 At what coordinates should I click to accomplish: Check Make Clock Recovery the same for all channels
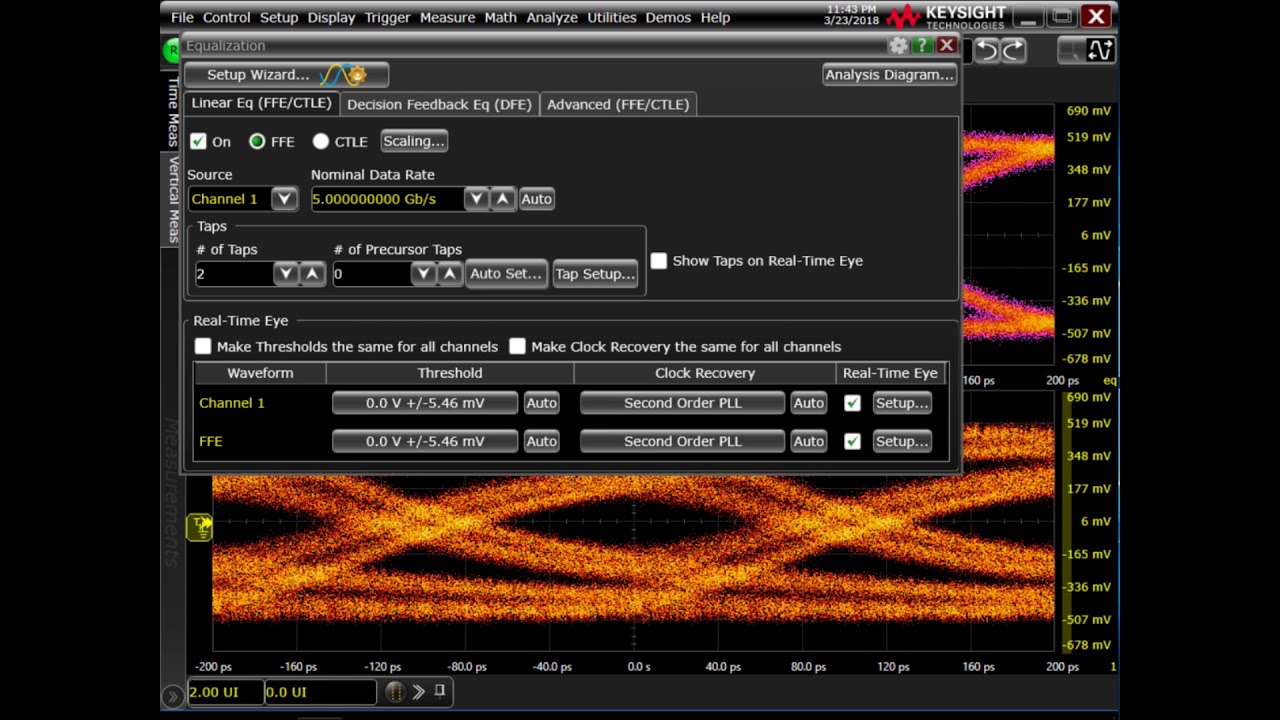[517, 347]
